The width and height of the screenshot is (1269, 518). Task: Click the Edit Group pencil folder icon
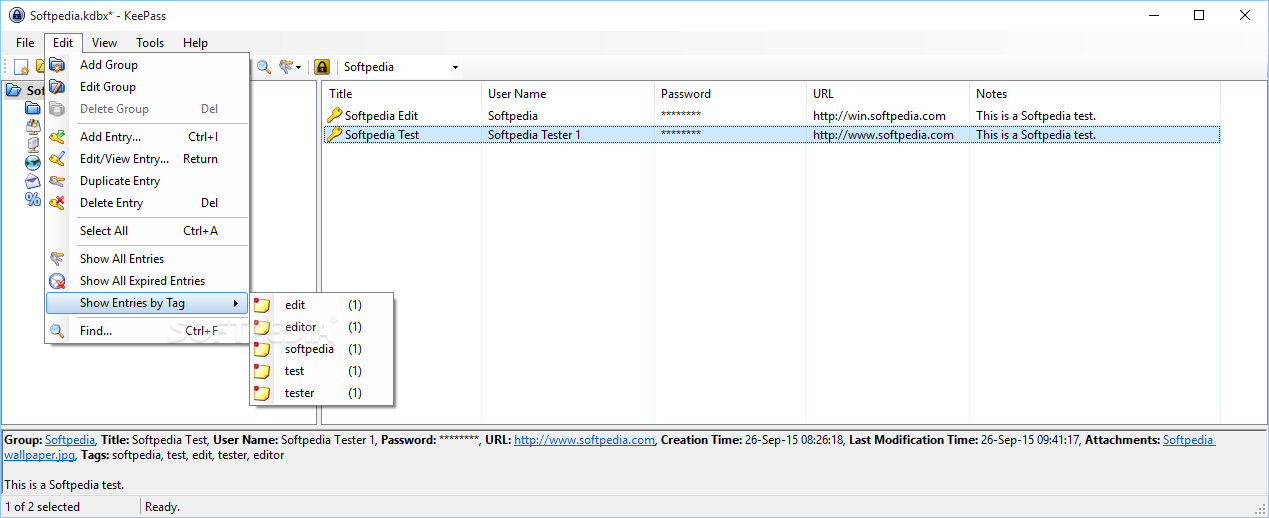tap(58, 87)
